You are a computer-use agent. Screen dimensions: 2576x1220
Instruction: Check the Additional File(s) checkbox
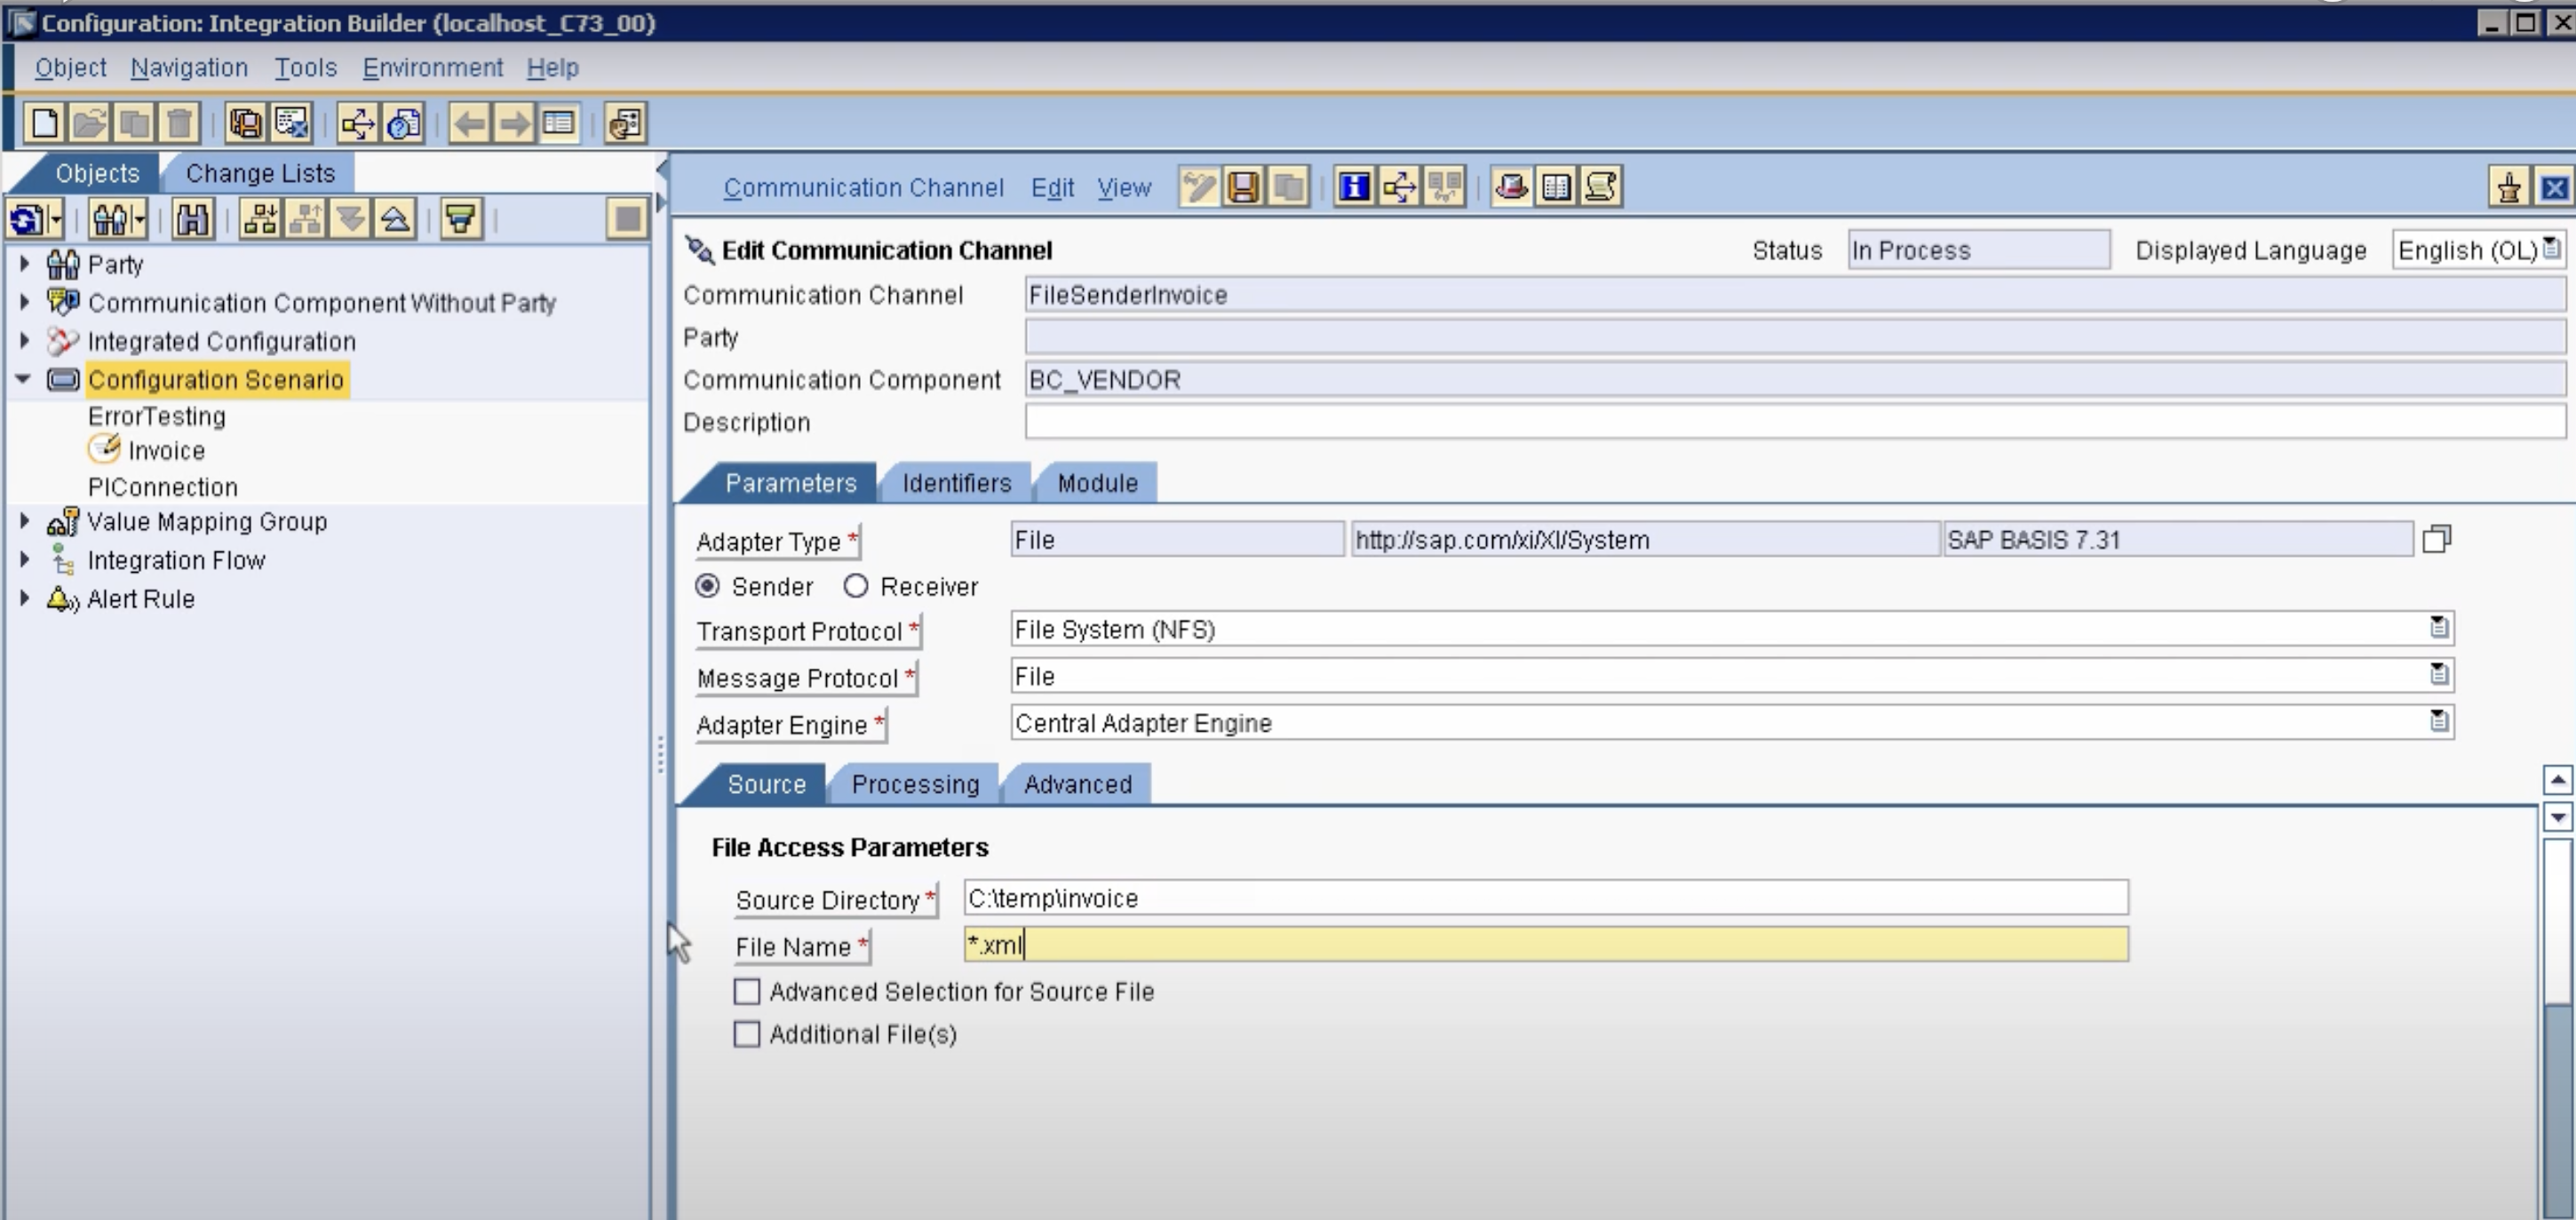(747, 1034)
